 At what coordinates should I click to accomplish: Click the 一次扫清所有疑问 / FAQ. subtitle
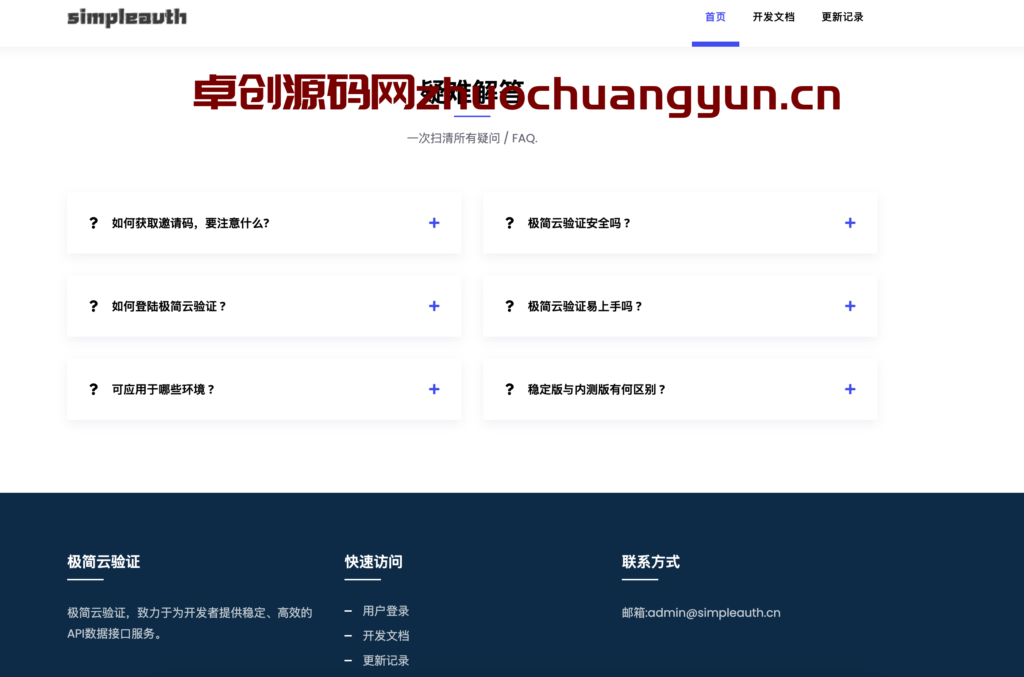472,138
